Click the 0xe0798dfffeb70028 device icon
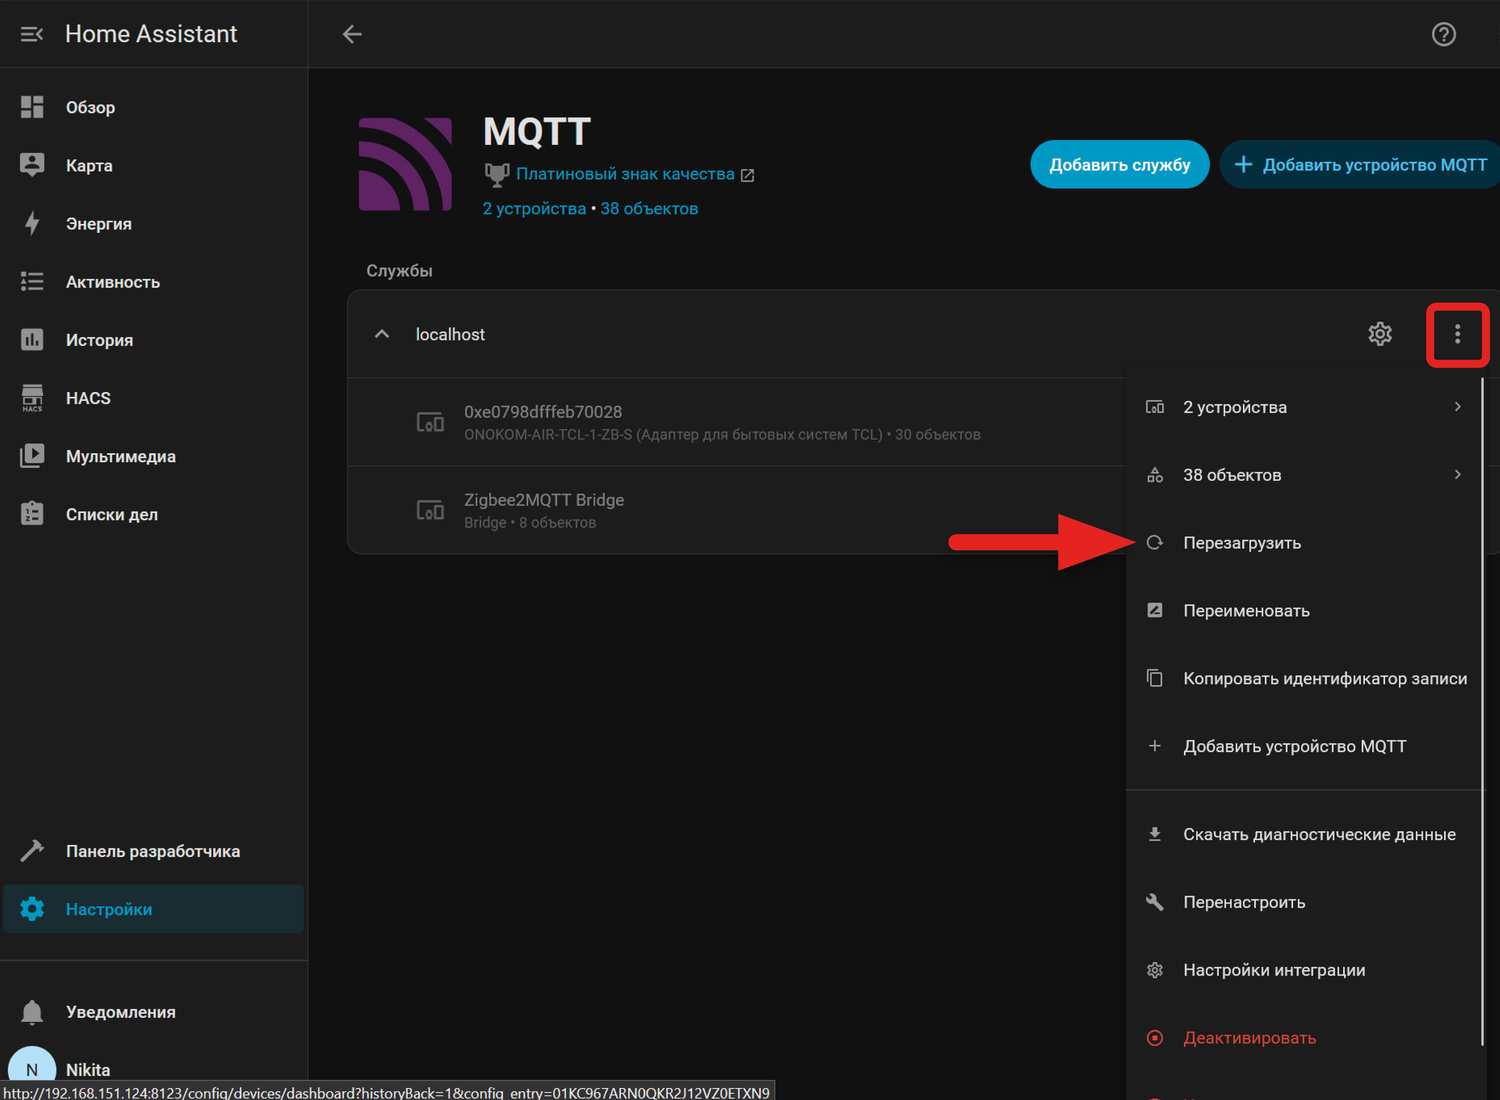1500x1100 pixels. tap(430, 422)
